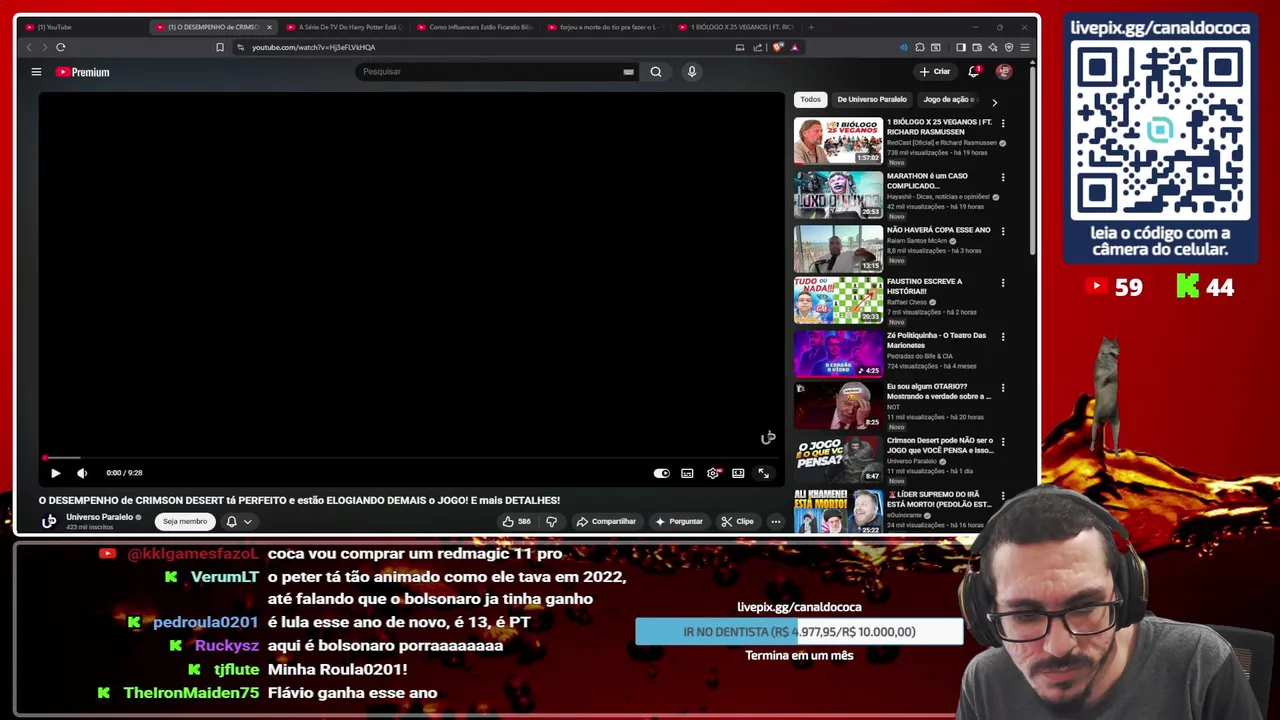Open options for MARATHON video
The image size is (1280, 720).
click(x=1003, y=177)
